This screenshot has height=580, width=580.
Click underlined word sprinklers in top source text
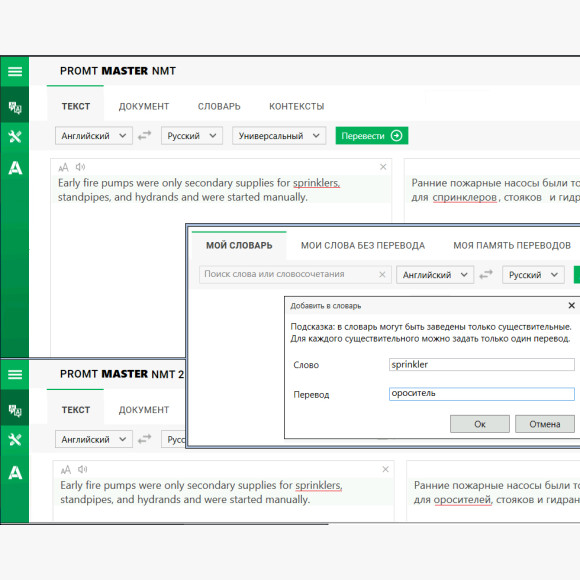click(x=316, y=183)
